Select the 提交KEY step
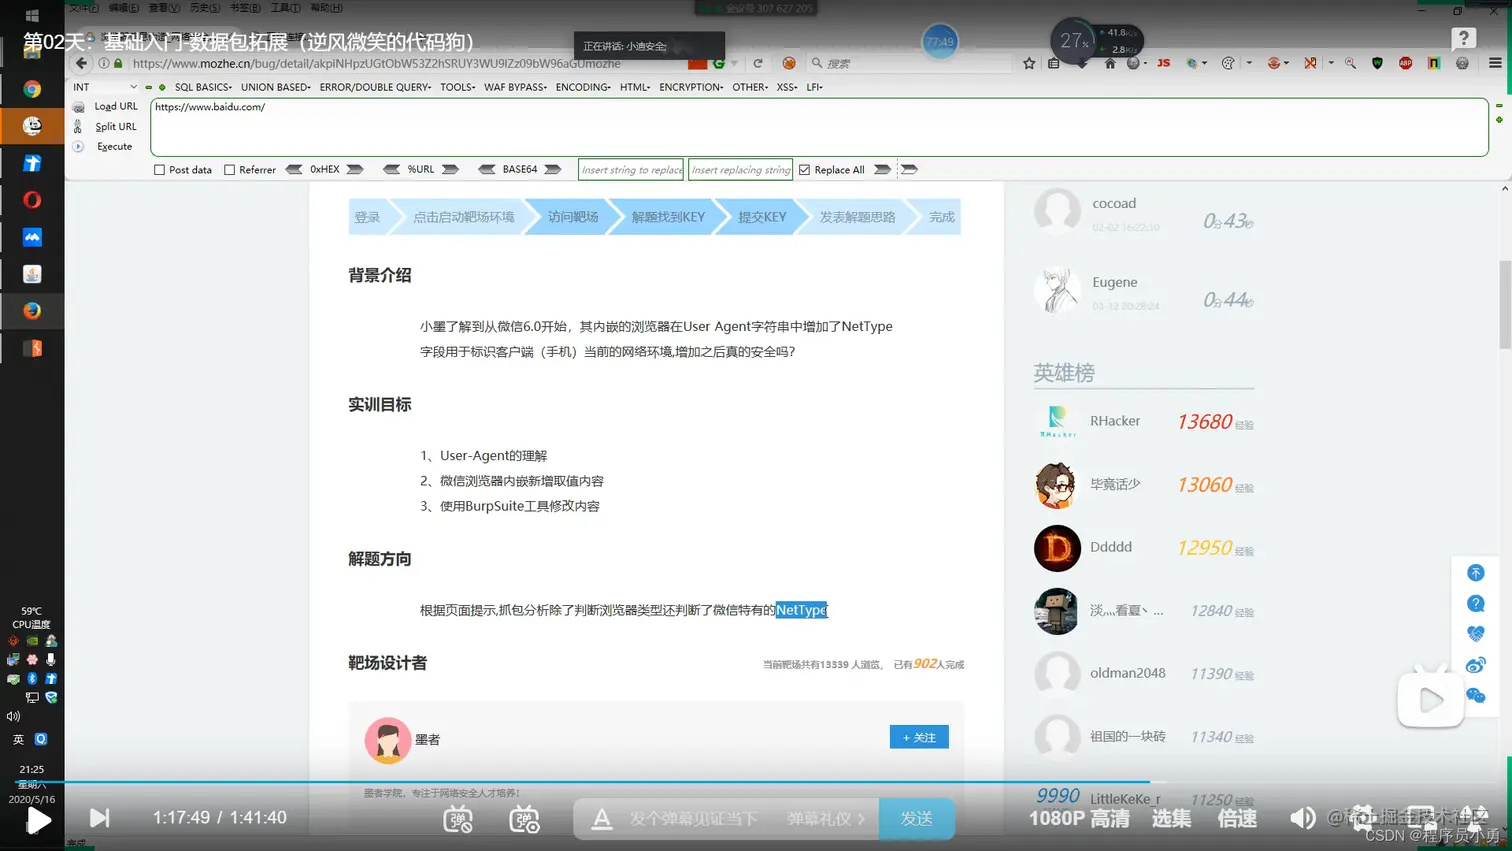Image resolution: width=1512 pixels, height=851 pixels. [x=762, y=217]
